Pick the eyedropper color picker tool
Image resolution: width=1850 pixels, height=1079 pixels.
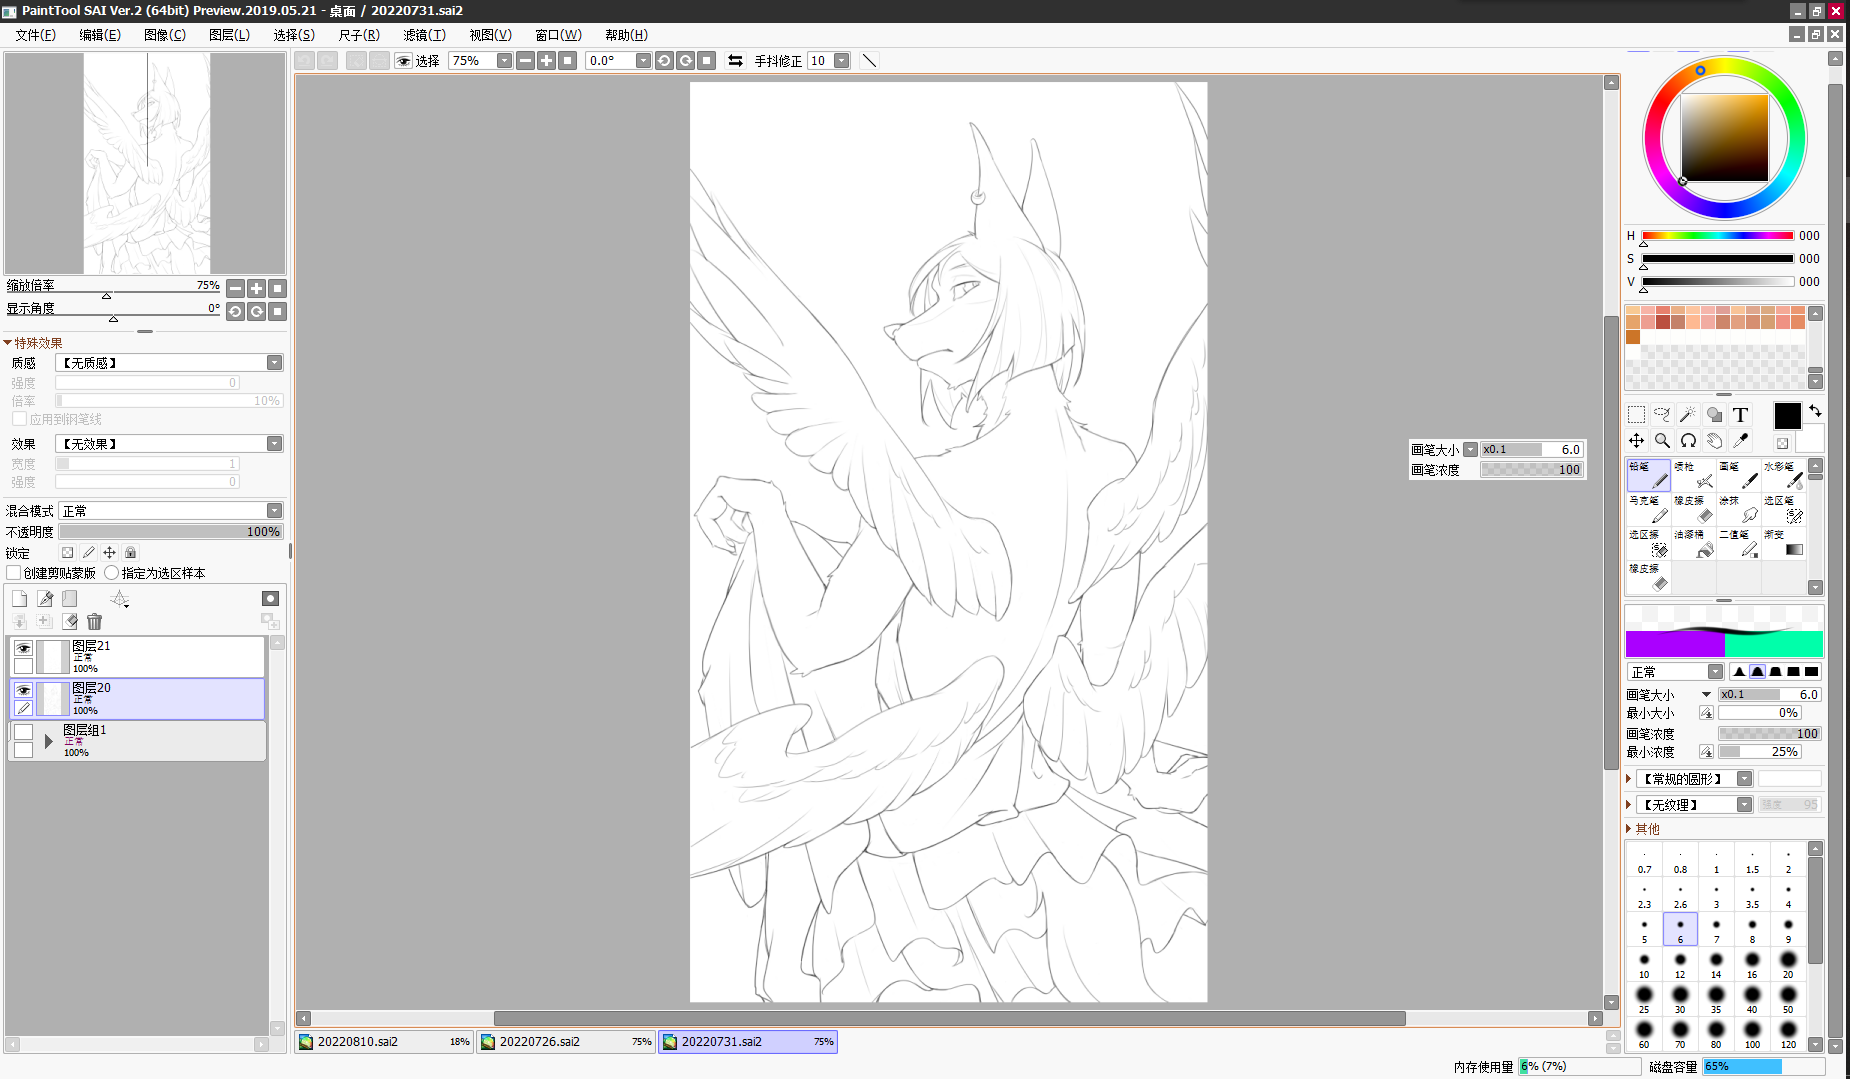[x=1740, y=440]
